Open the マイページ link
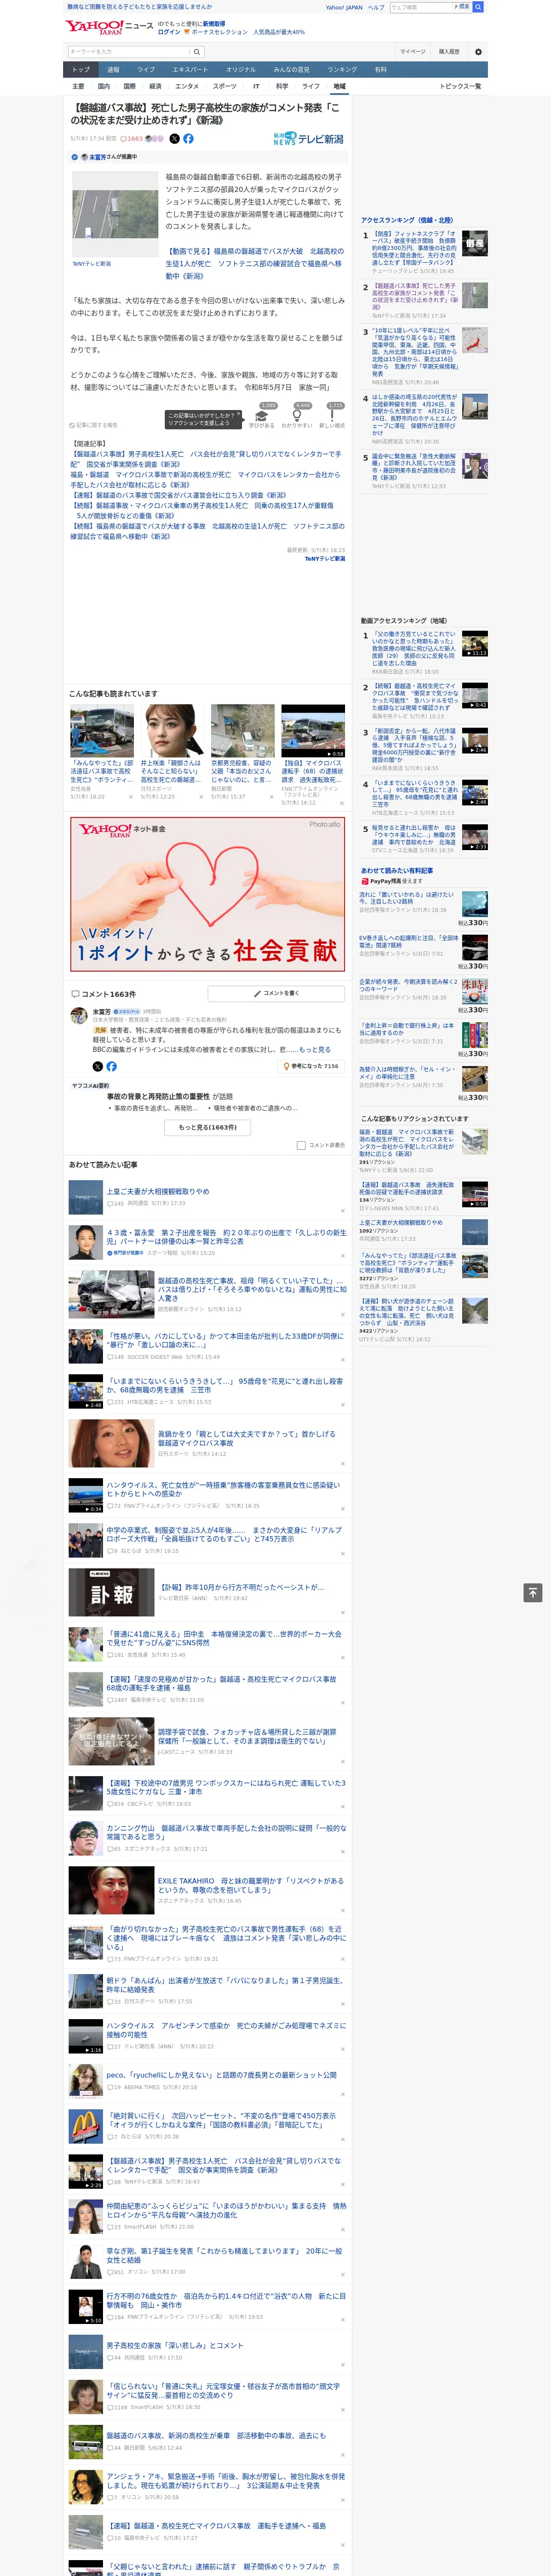The width and height of the screenshot is (551, 2576). coord(412,52)
